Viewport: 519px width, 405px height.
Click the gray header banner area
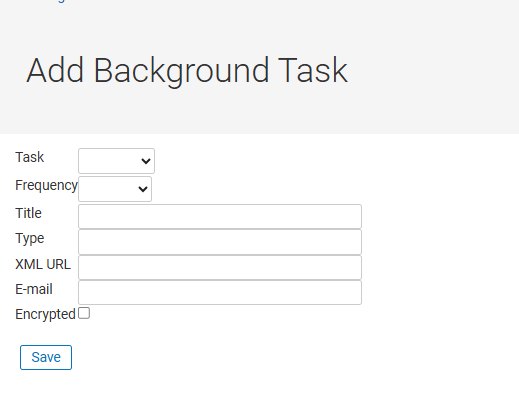tap(259, 67)
